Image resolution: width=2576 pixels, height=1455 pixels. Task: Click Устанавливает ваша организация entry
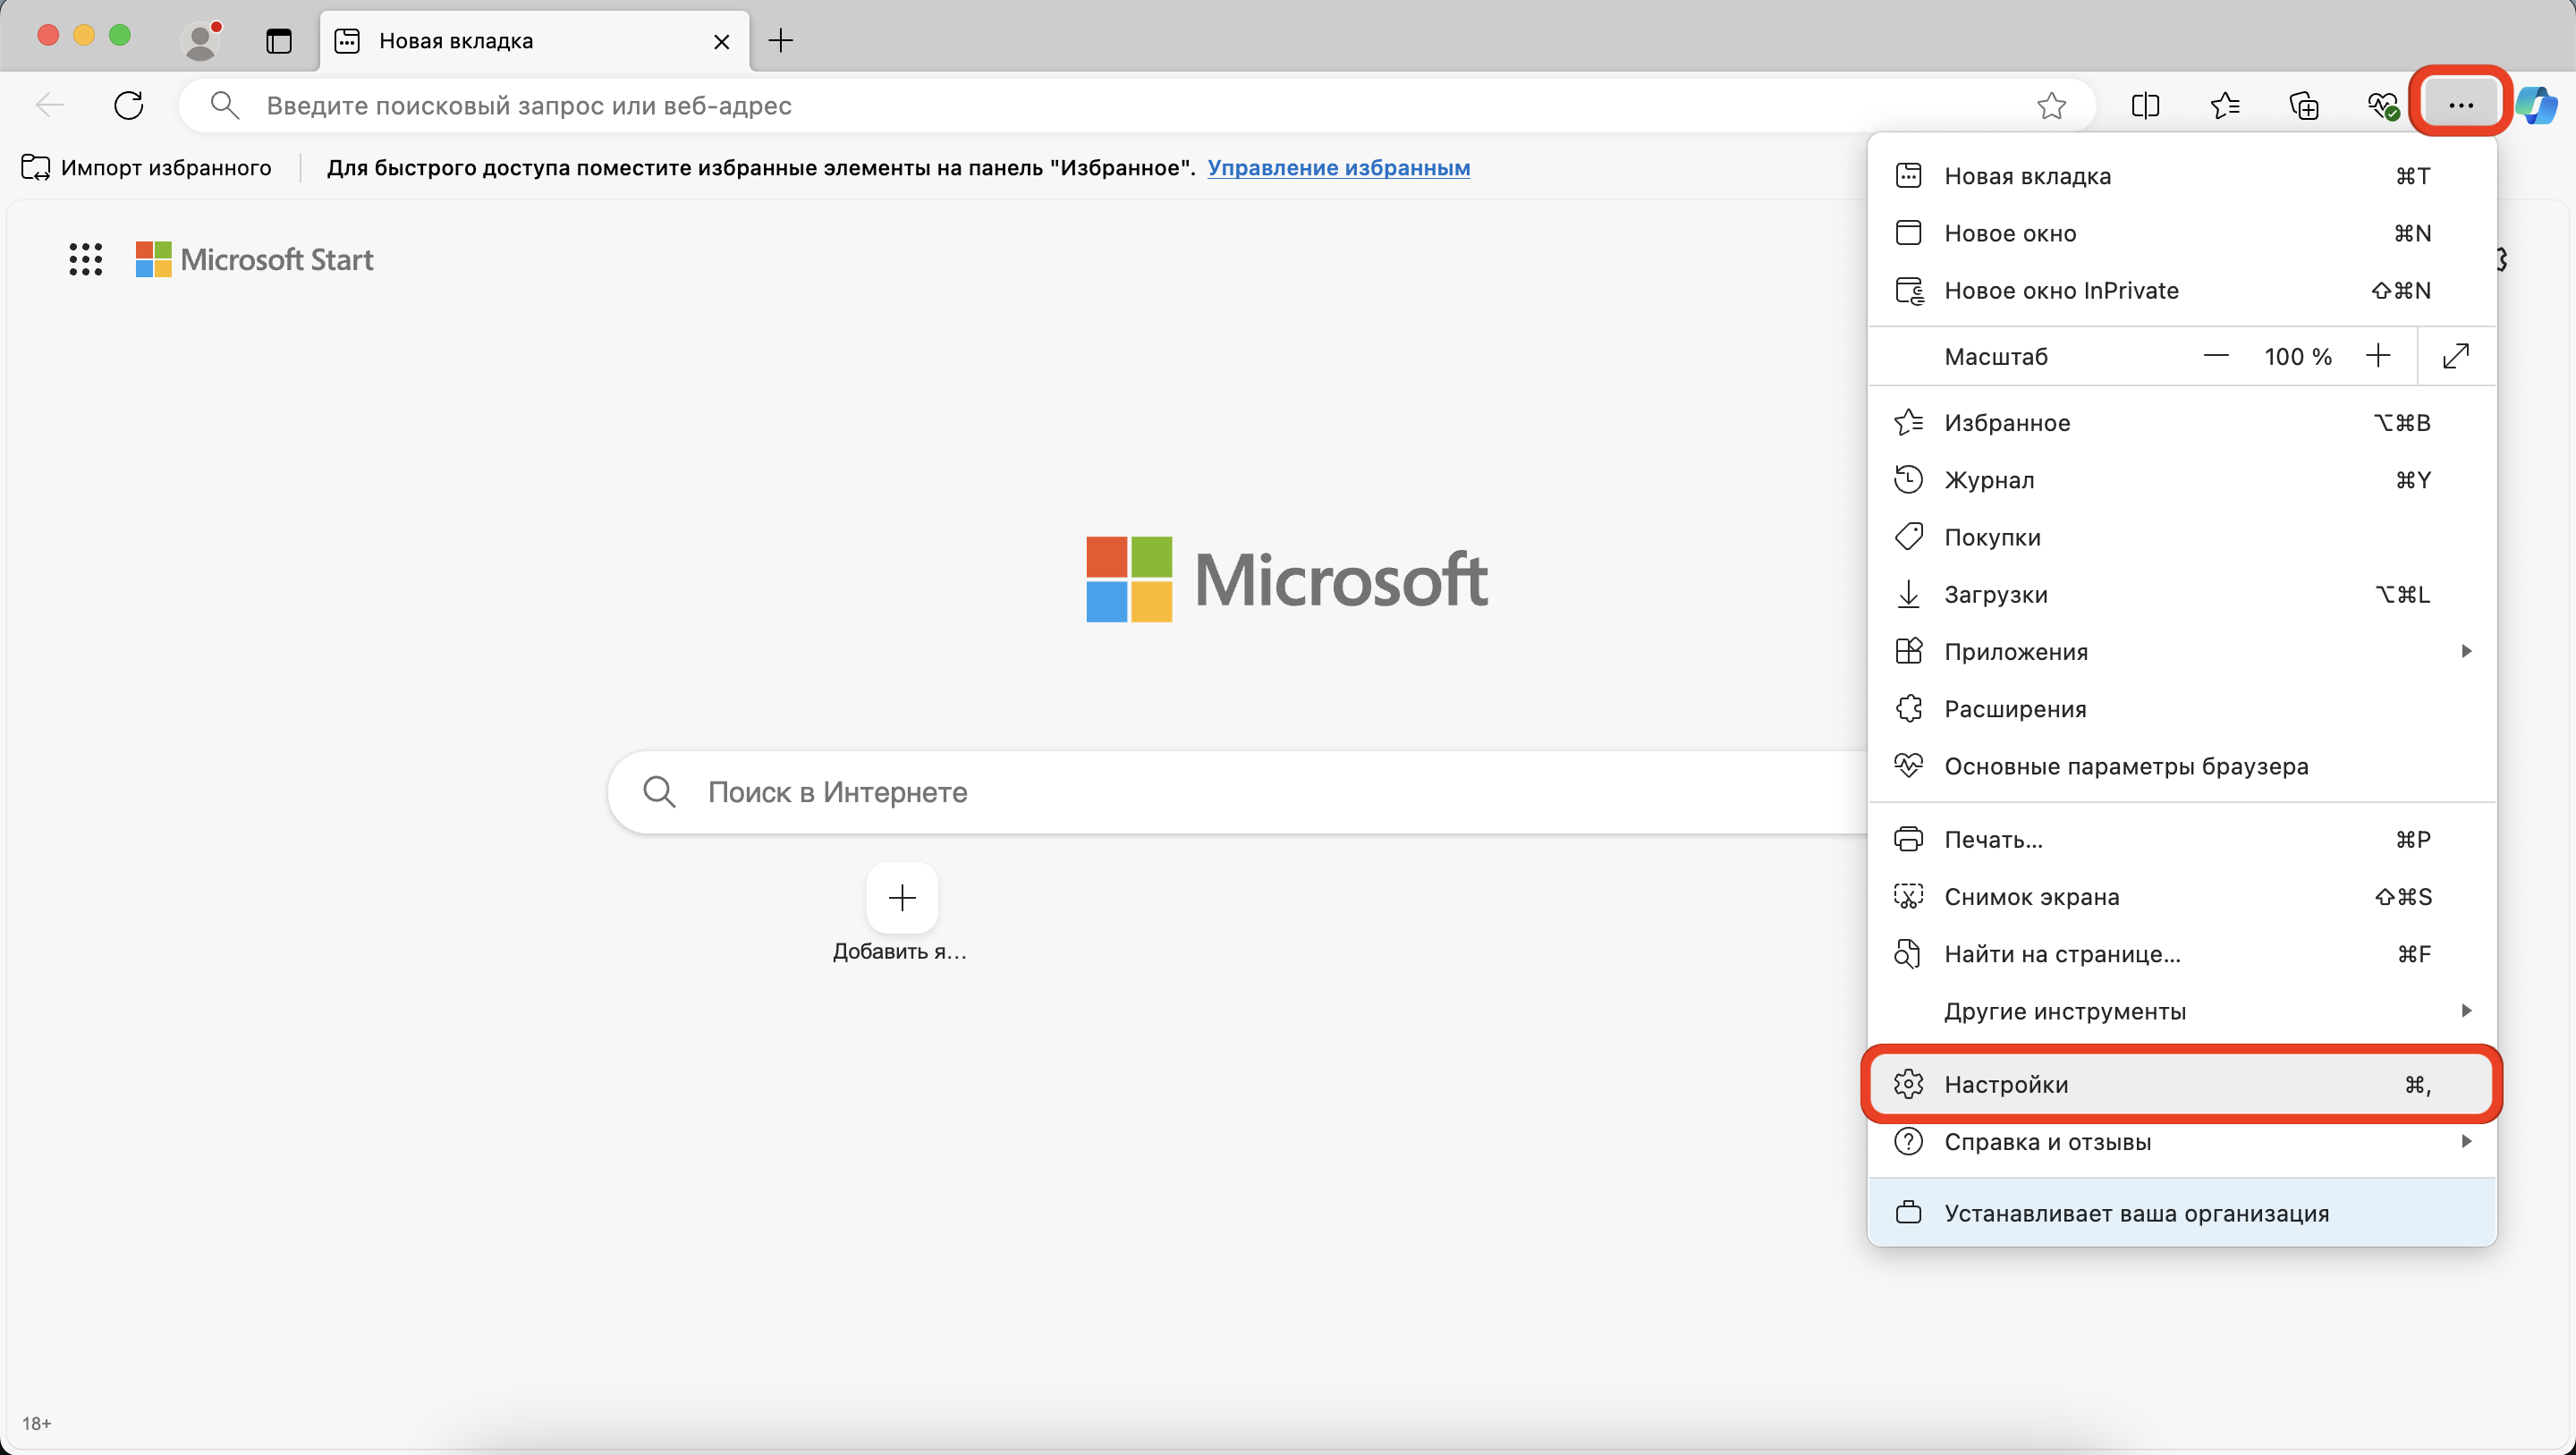click(2182, 1213)
